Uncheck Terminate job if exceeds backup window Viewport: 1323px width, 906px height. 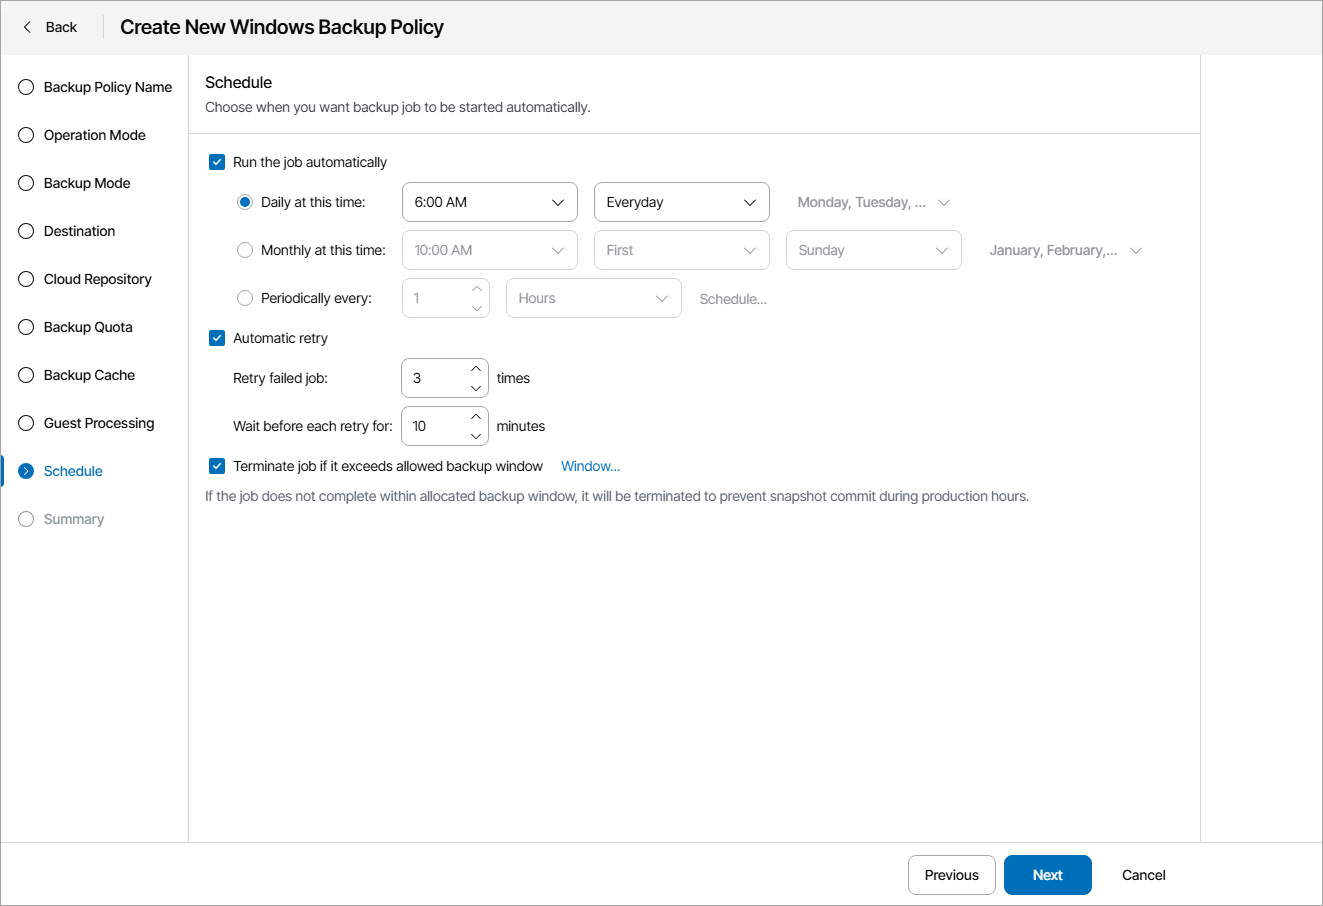(x=217, y=466)
